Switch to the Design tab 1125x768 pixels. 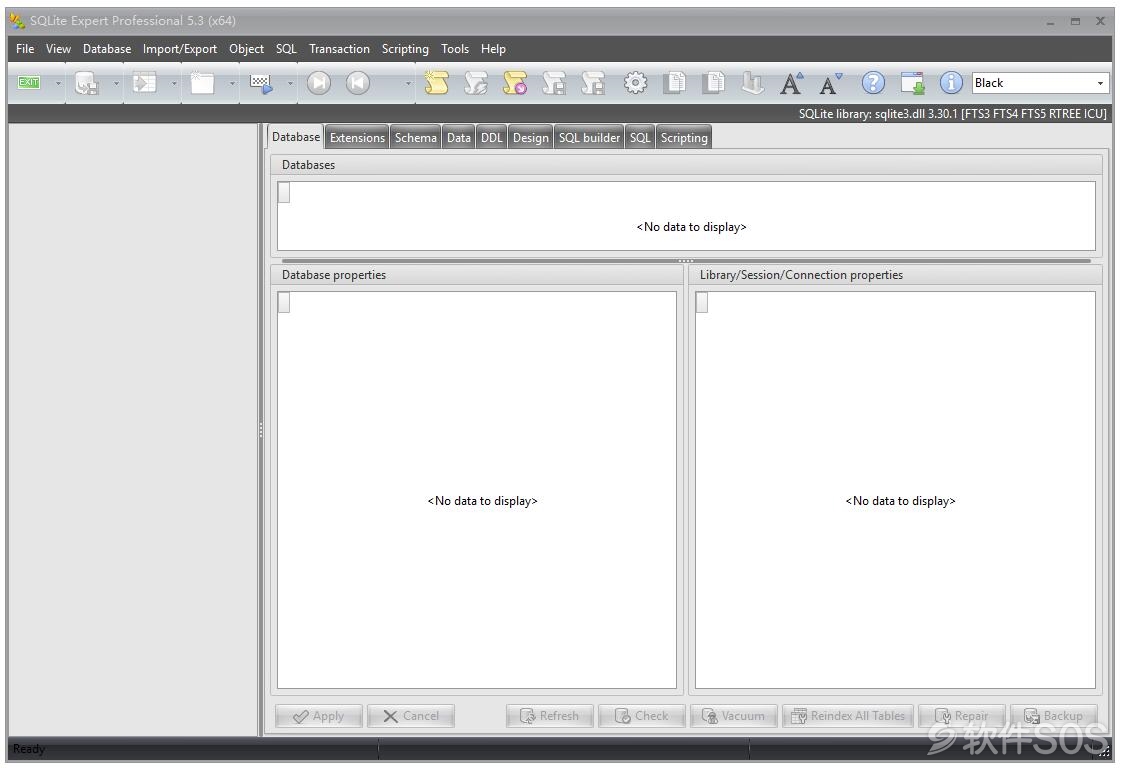tap(530, 138)
